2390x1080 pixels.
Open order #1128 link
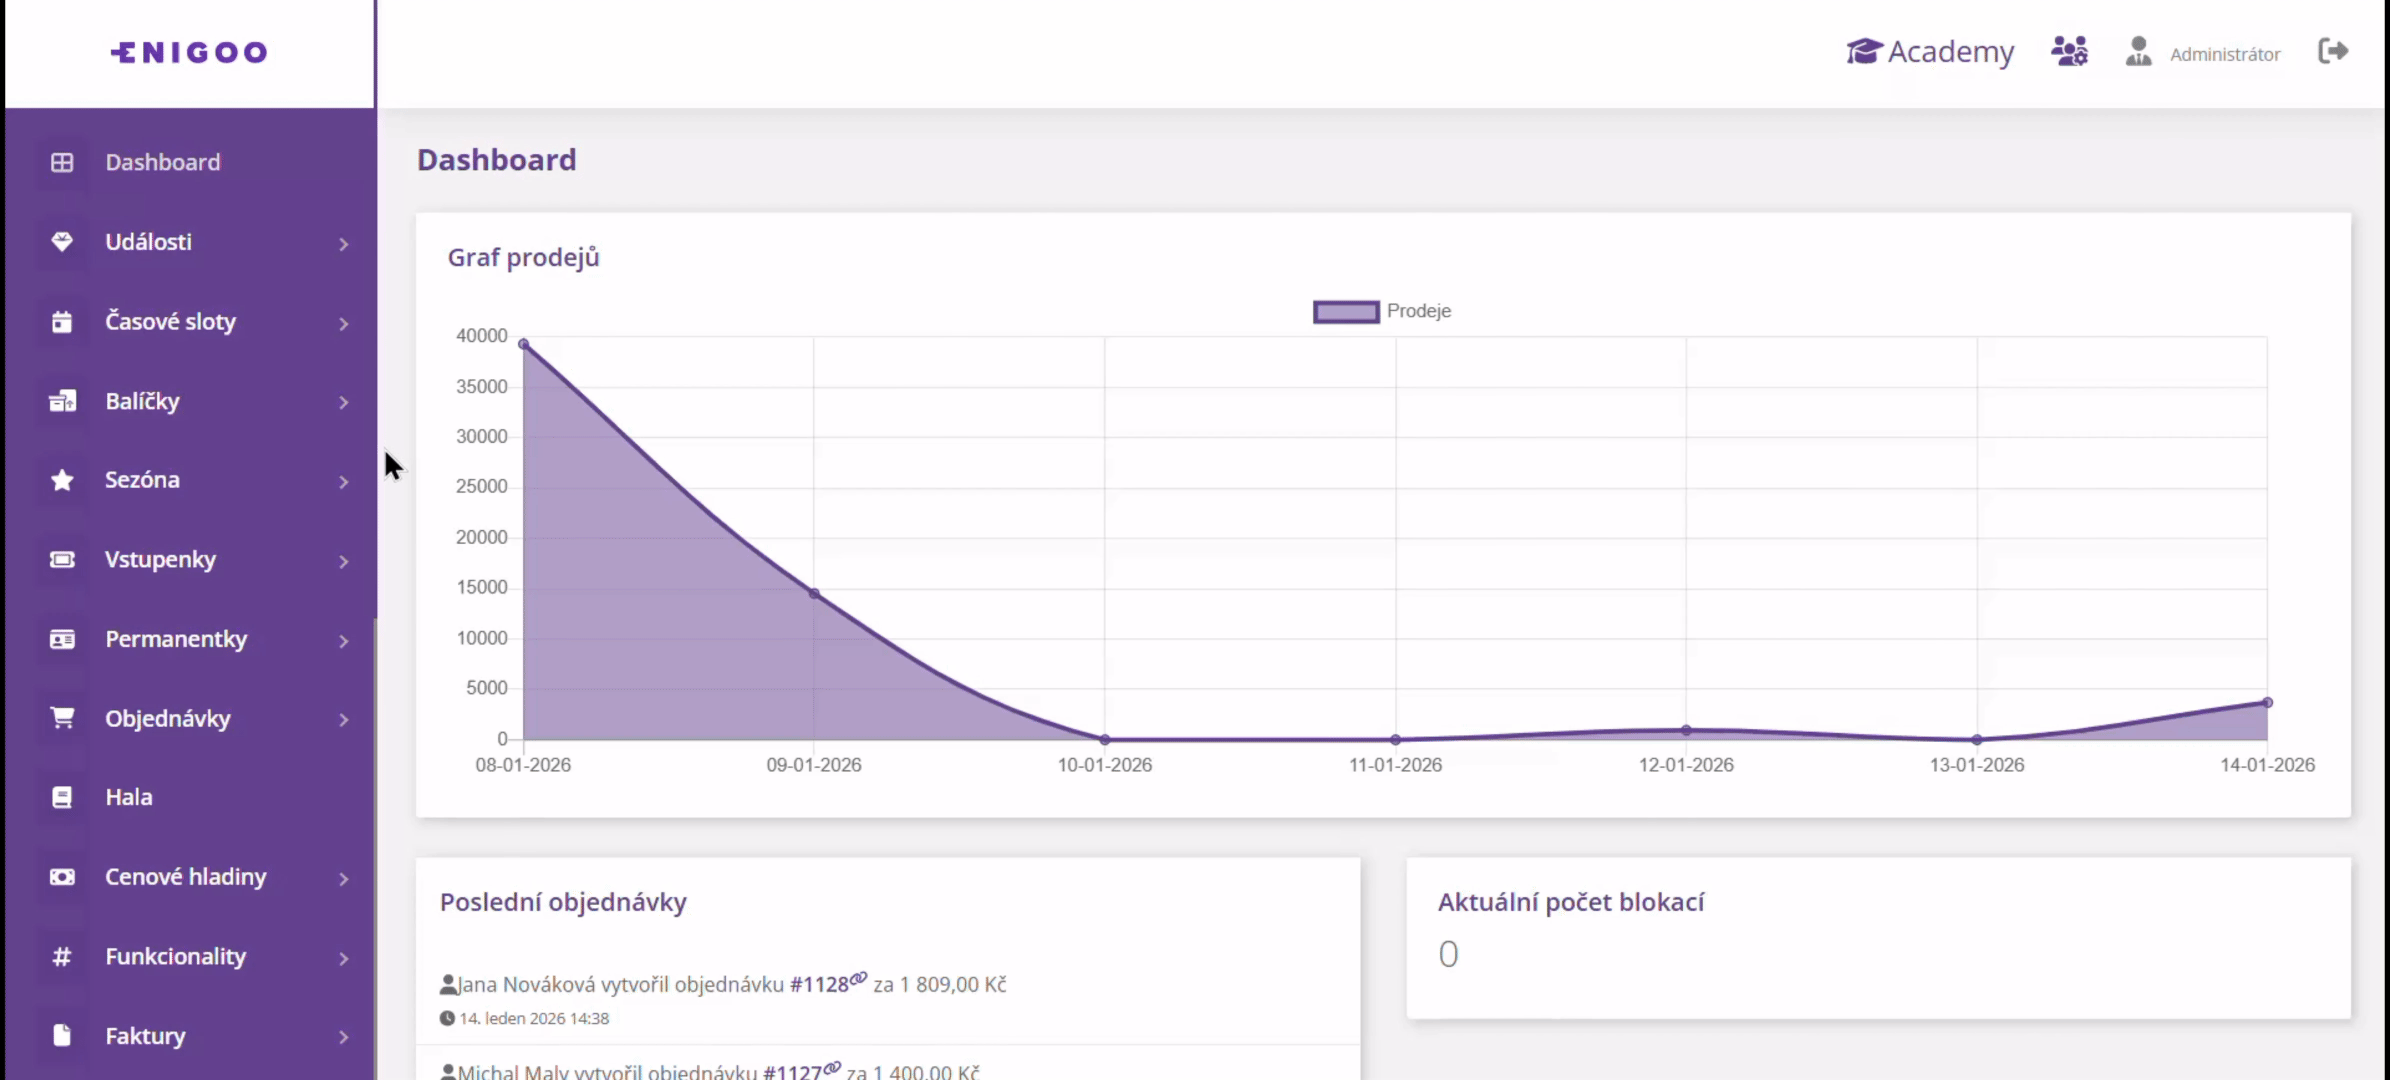click(819, 985)
